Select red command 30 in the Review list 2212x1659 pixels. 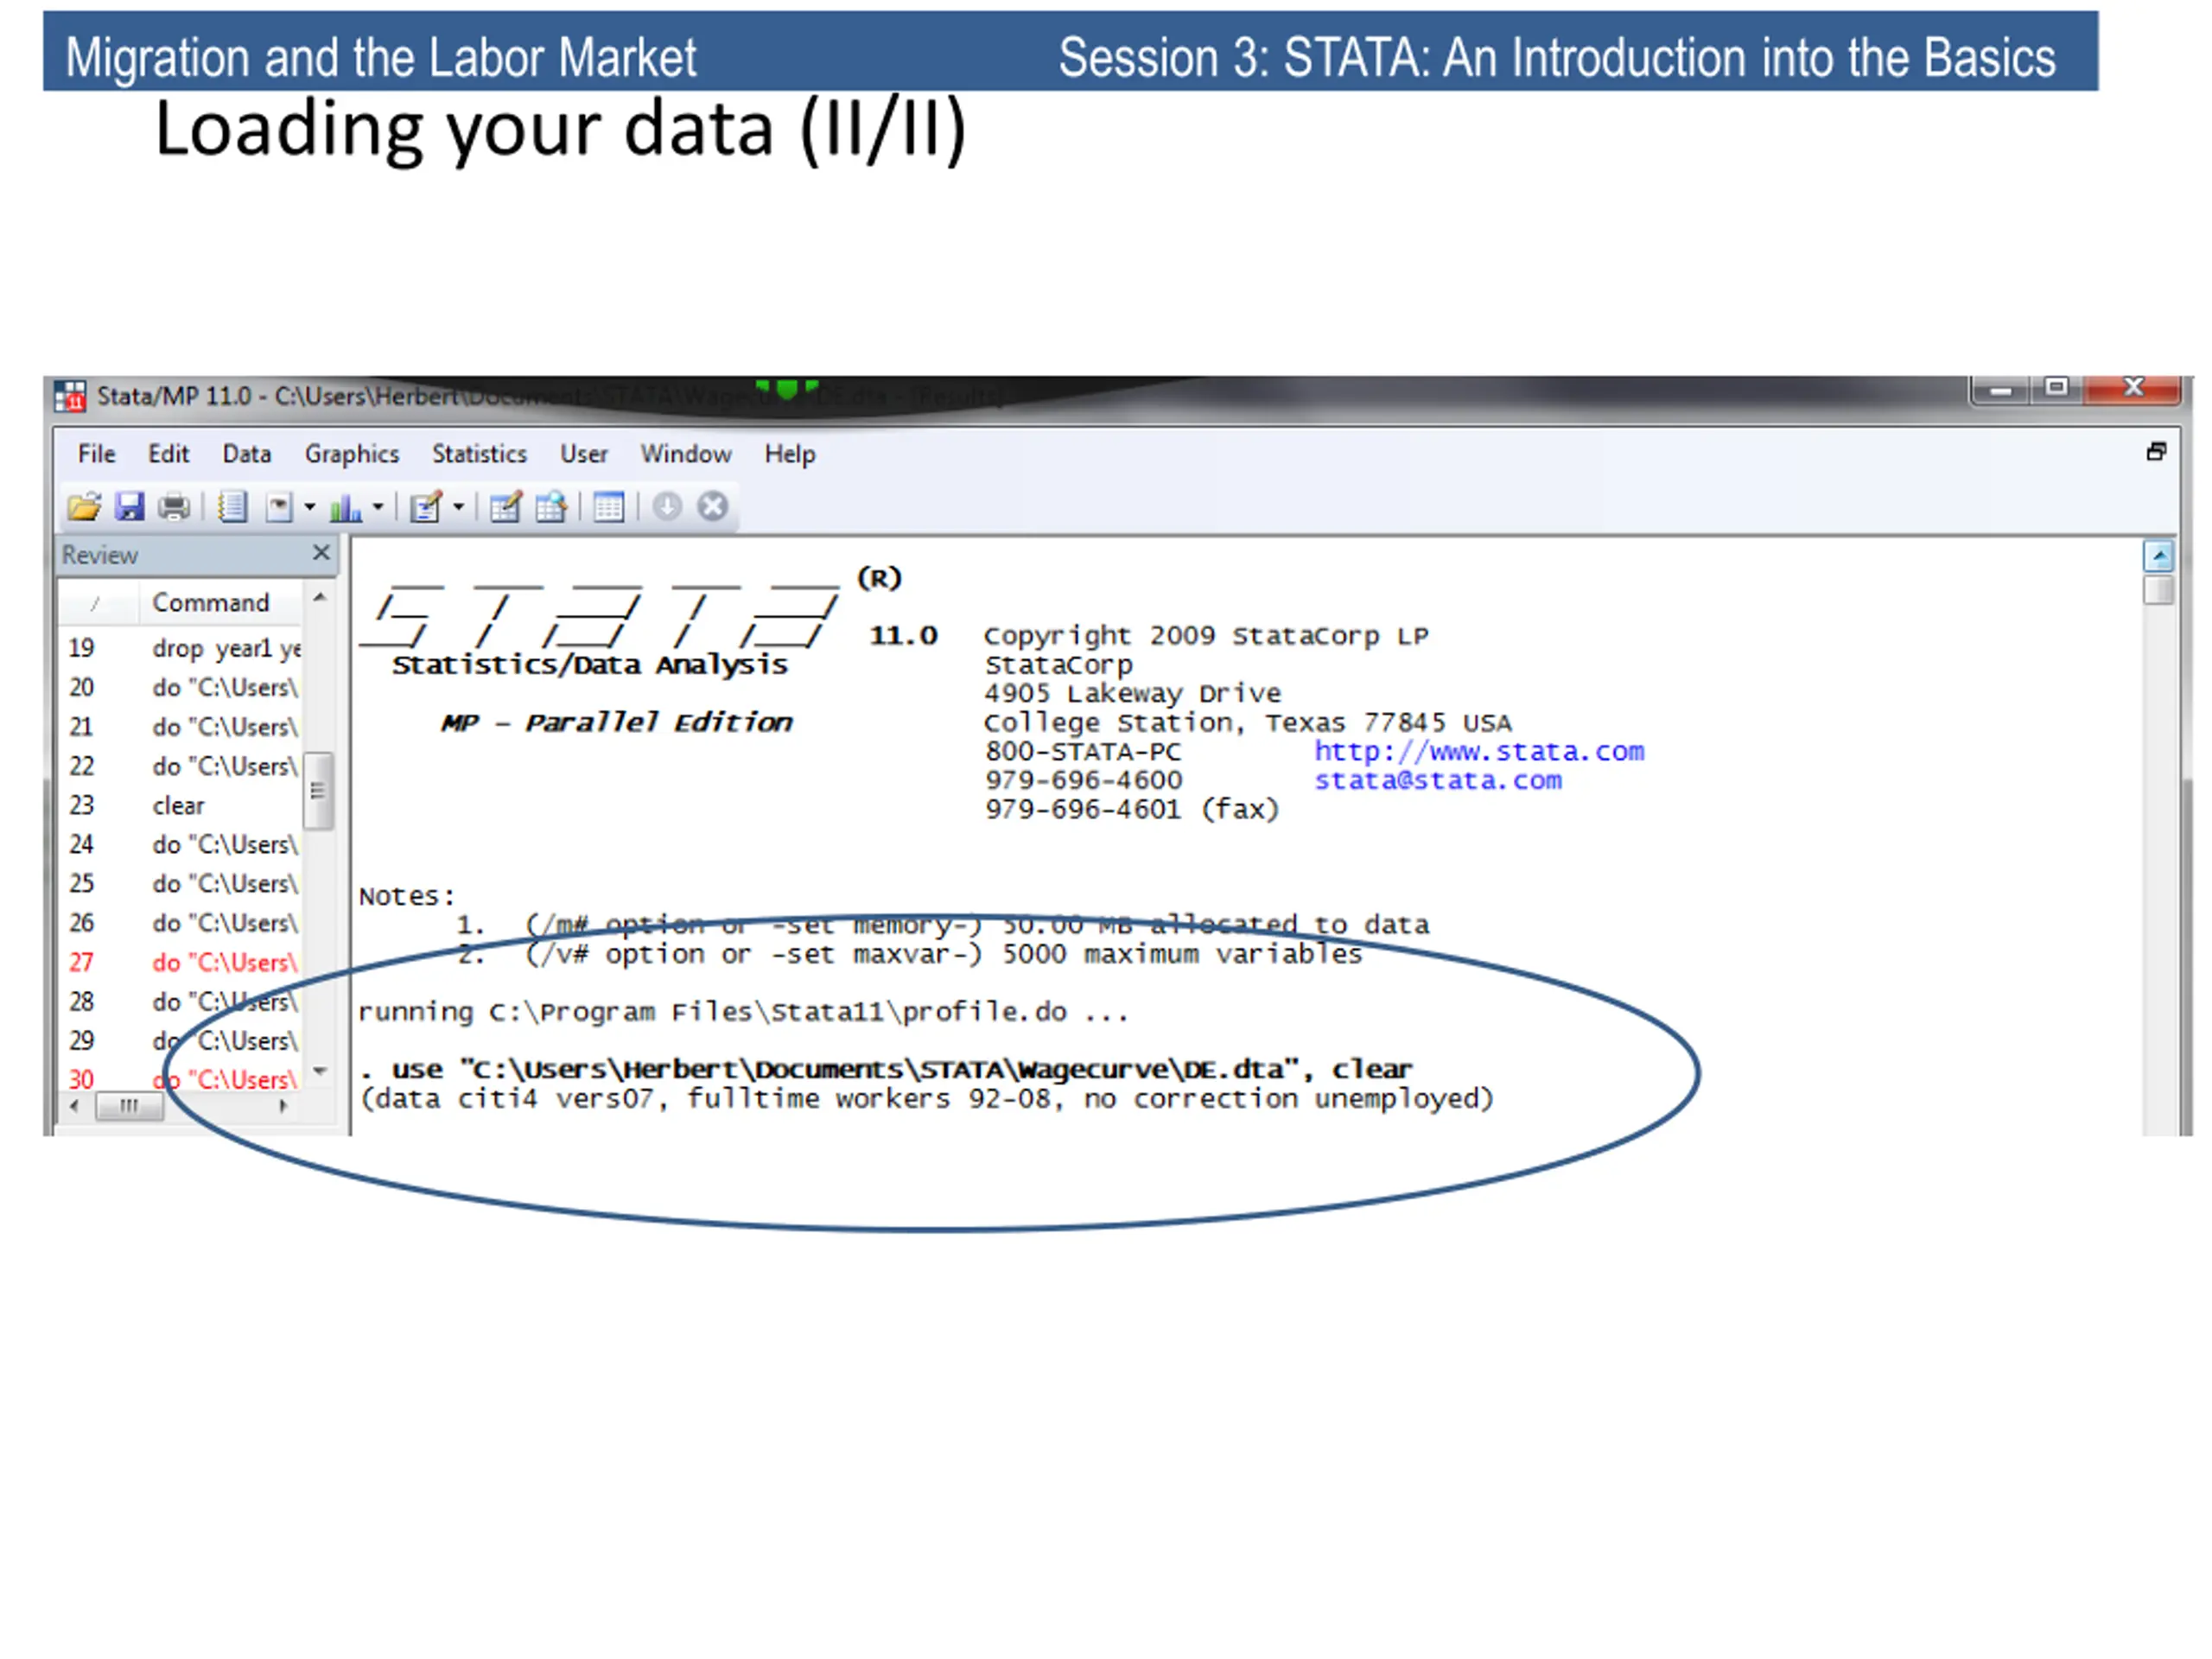point(181,1080)
